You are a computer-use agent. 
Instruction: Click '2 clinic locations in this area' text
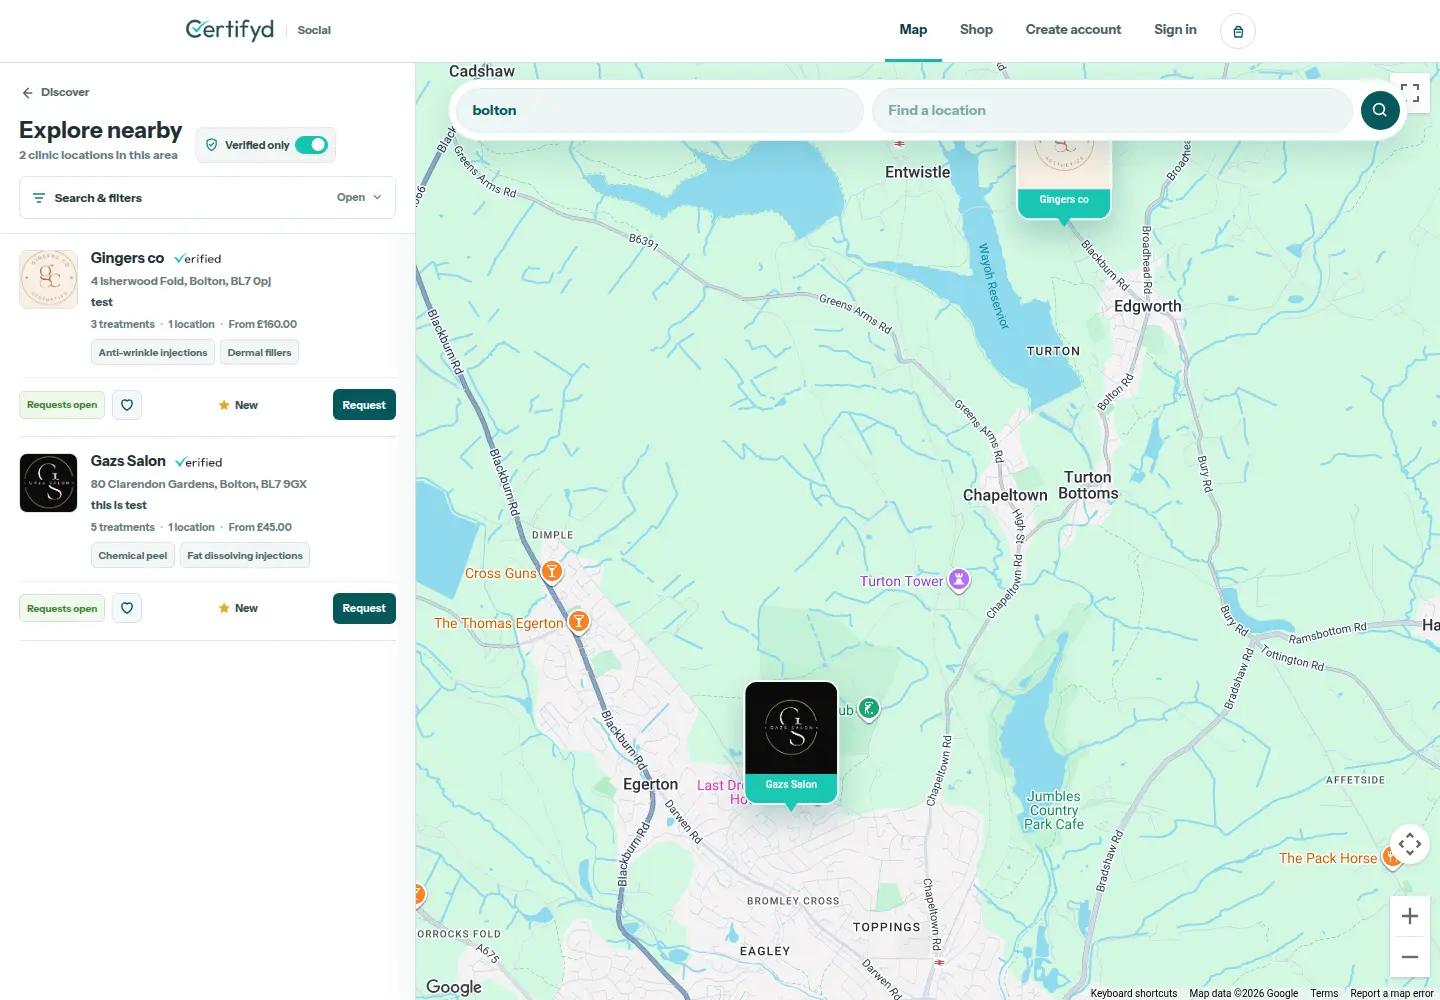tap(98, 155)
